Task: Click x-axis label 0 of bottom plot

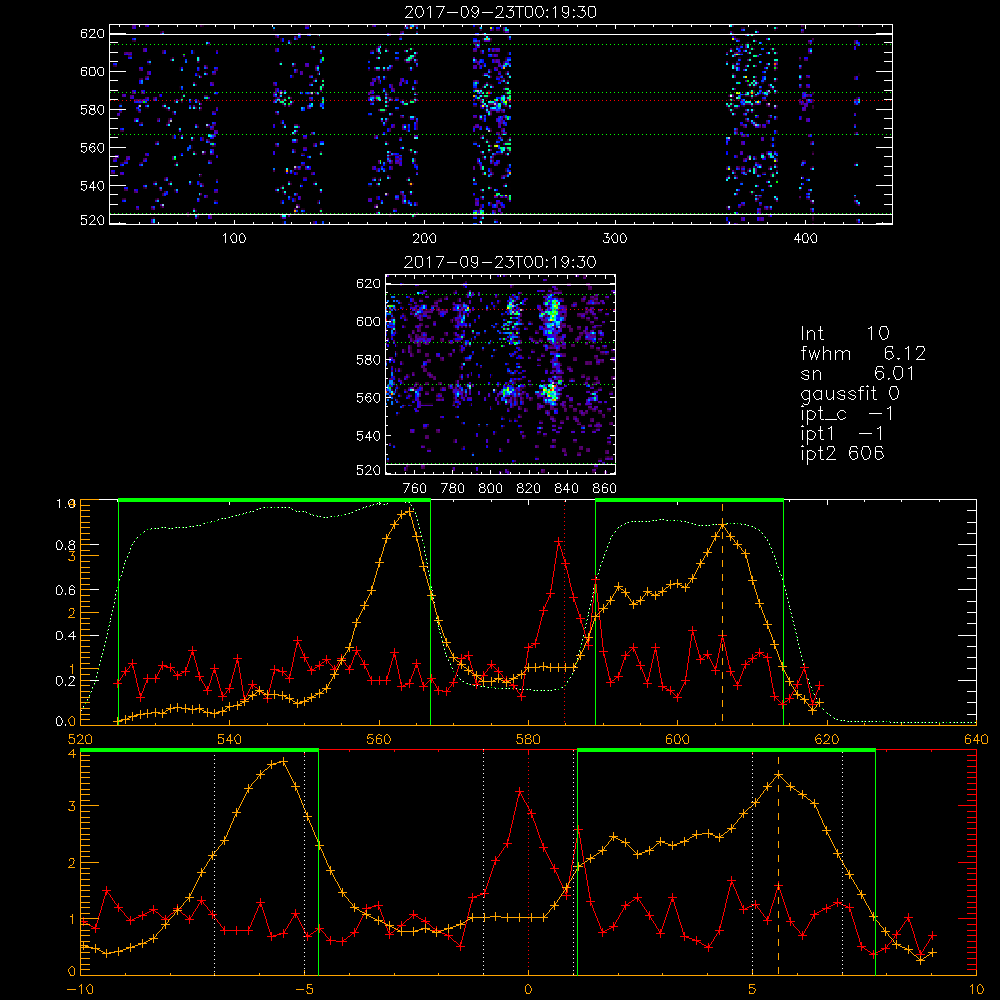Action: [x=528, y=990]
